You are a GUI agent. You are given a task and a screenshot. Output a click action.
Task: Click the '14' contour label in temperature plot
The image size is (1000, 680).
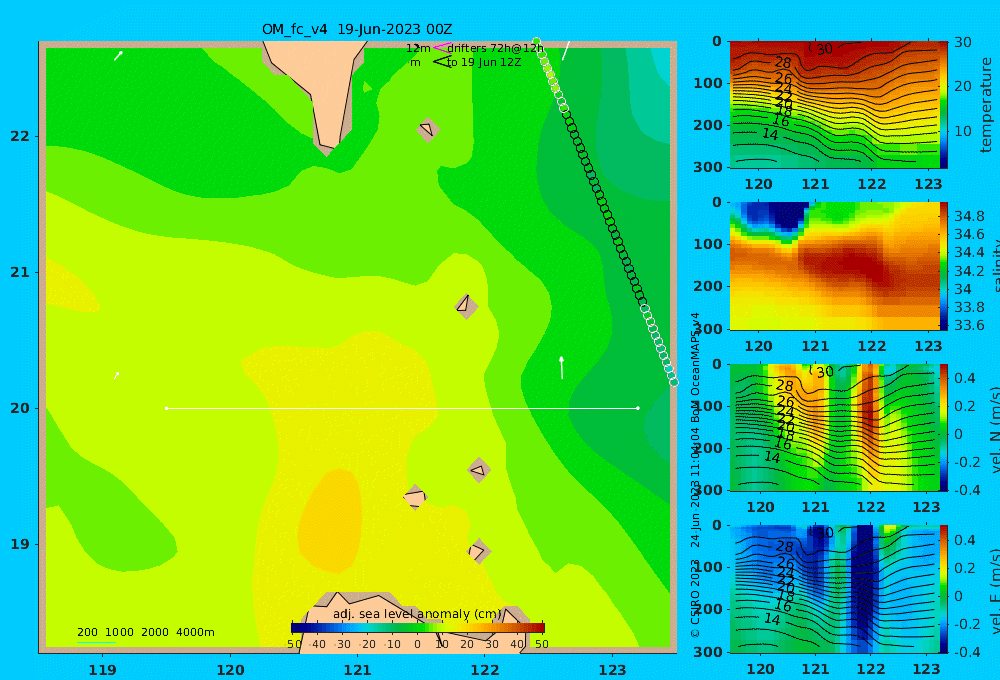[770, 134]
